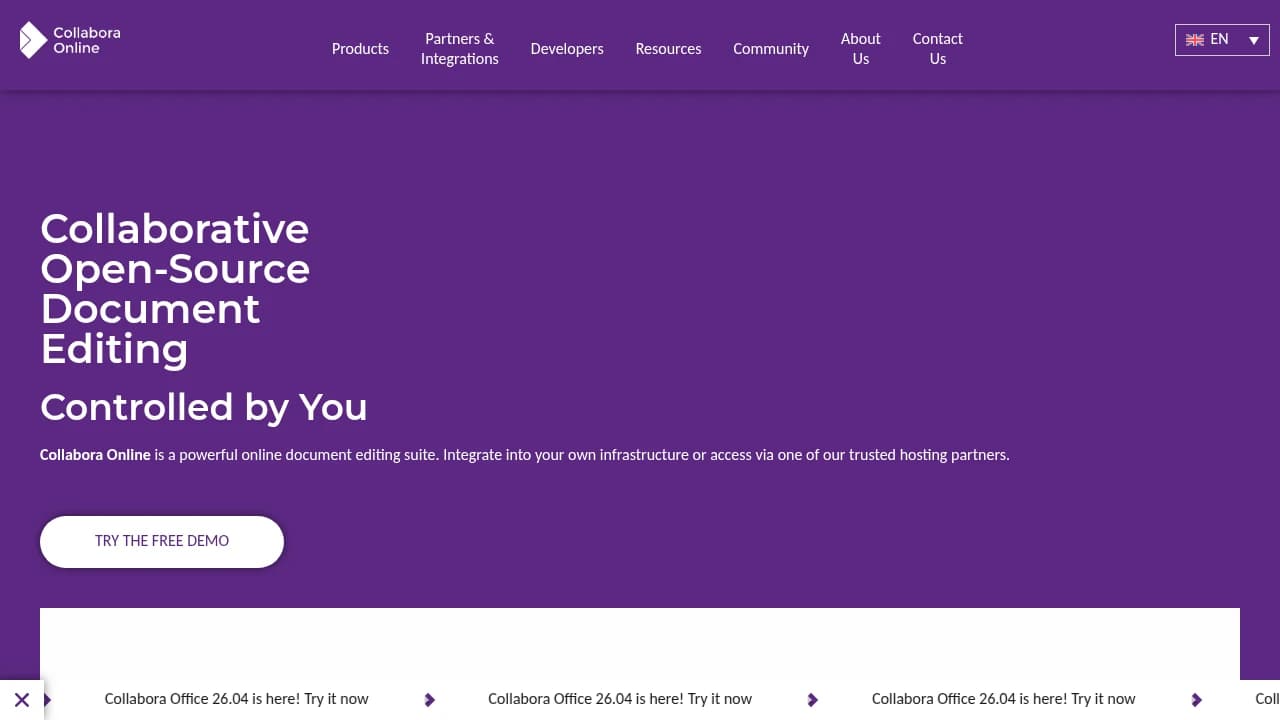Go to the Contact Us page

[938, 48]
